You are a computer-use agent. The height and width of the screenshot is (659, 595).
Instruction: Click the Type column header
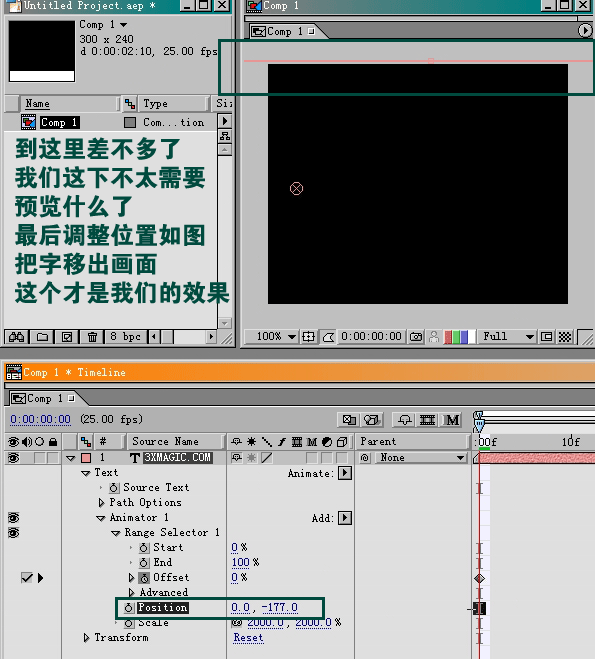pyautogui.click(x=174, y=103)
